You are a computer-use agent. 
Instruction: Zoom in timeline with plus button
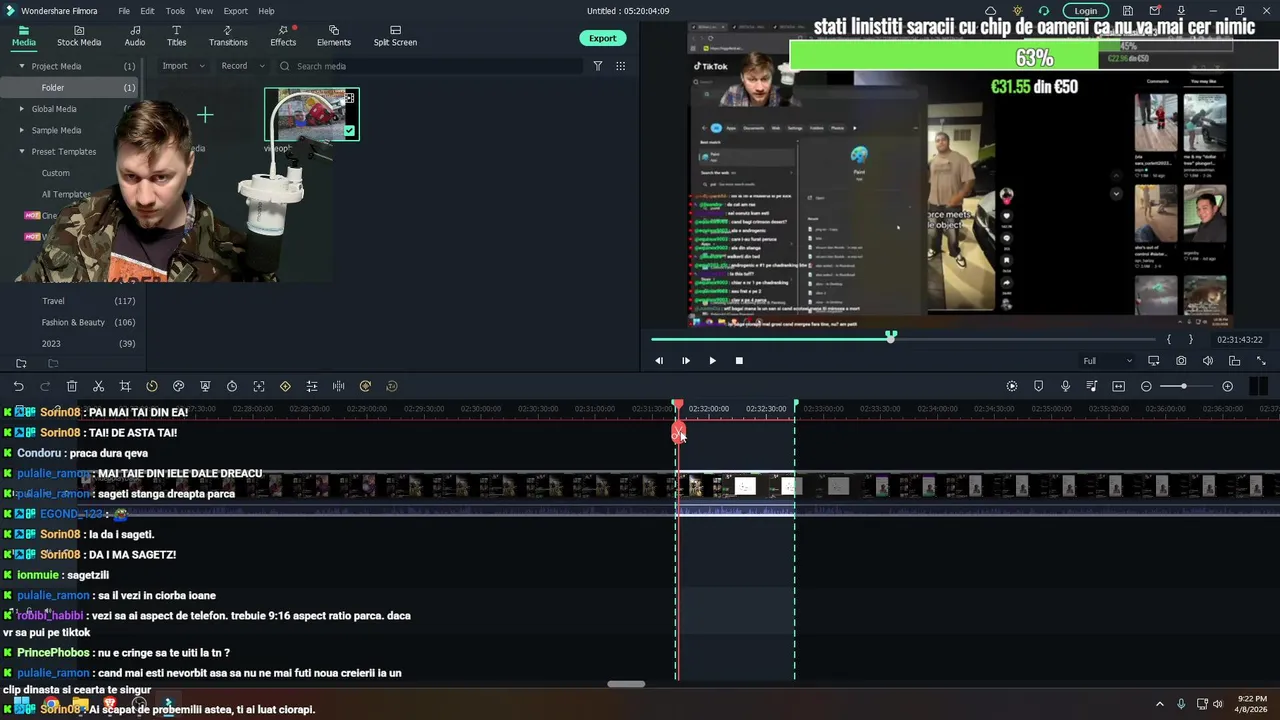pyautogui.click(x=1228, y=386)
